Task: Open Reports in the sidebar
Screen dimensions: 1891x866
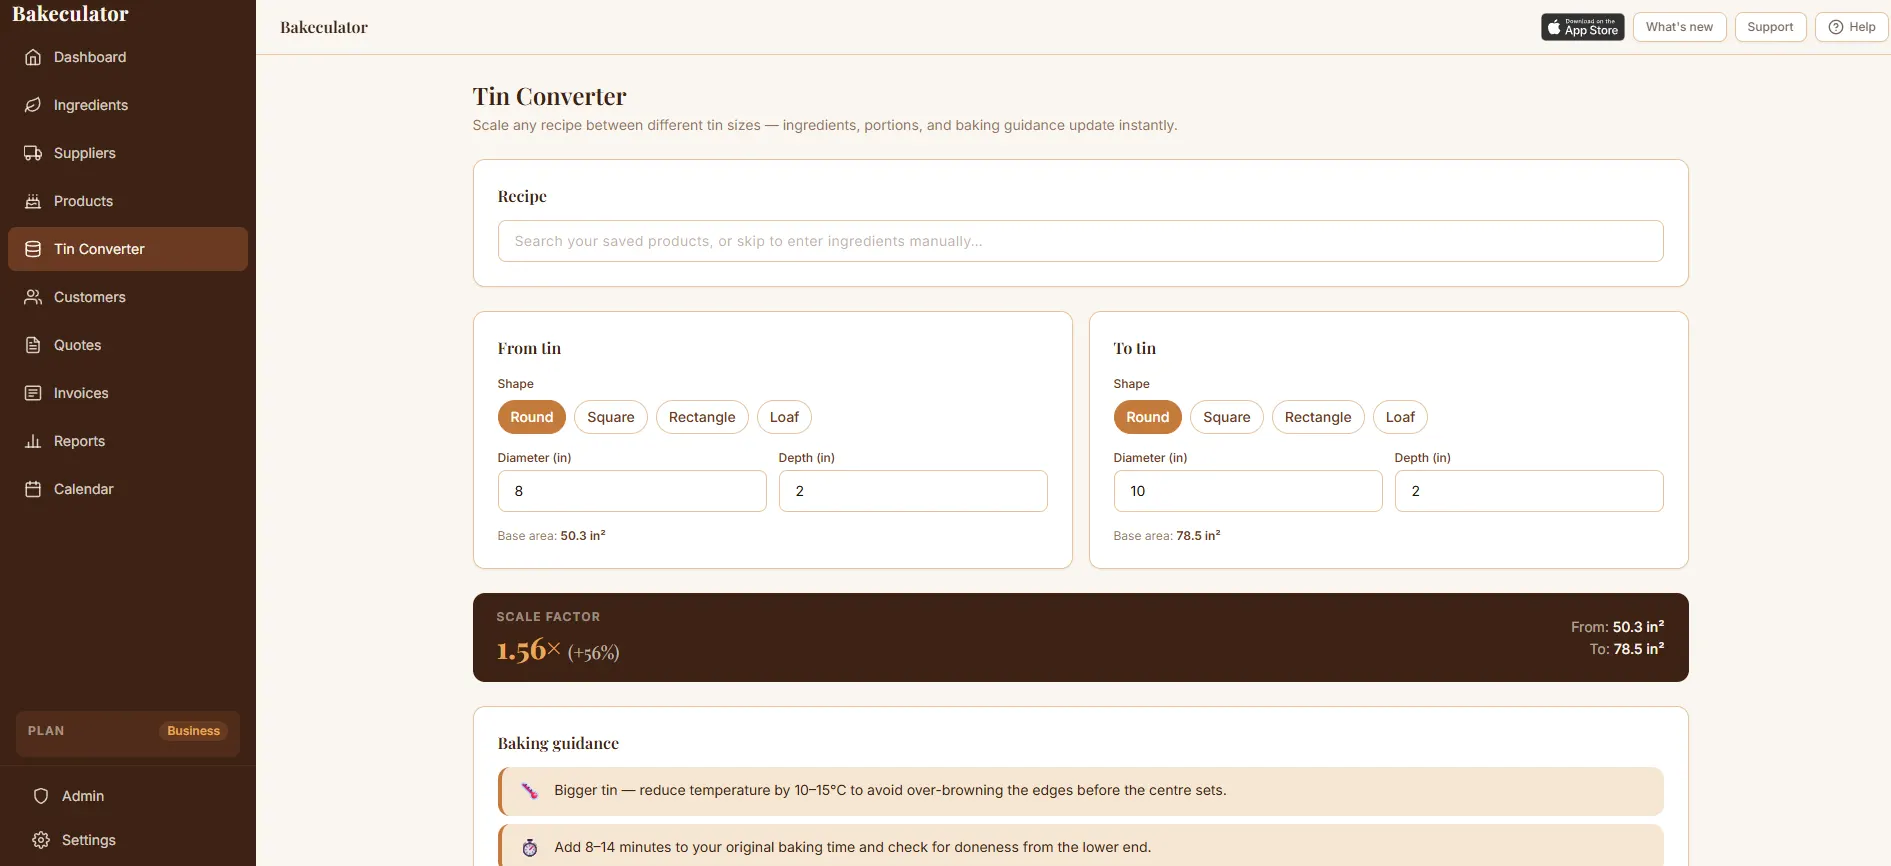Action: [128, 441]
